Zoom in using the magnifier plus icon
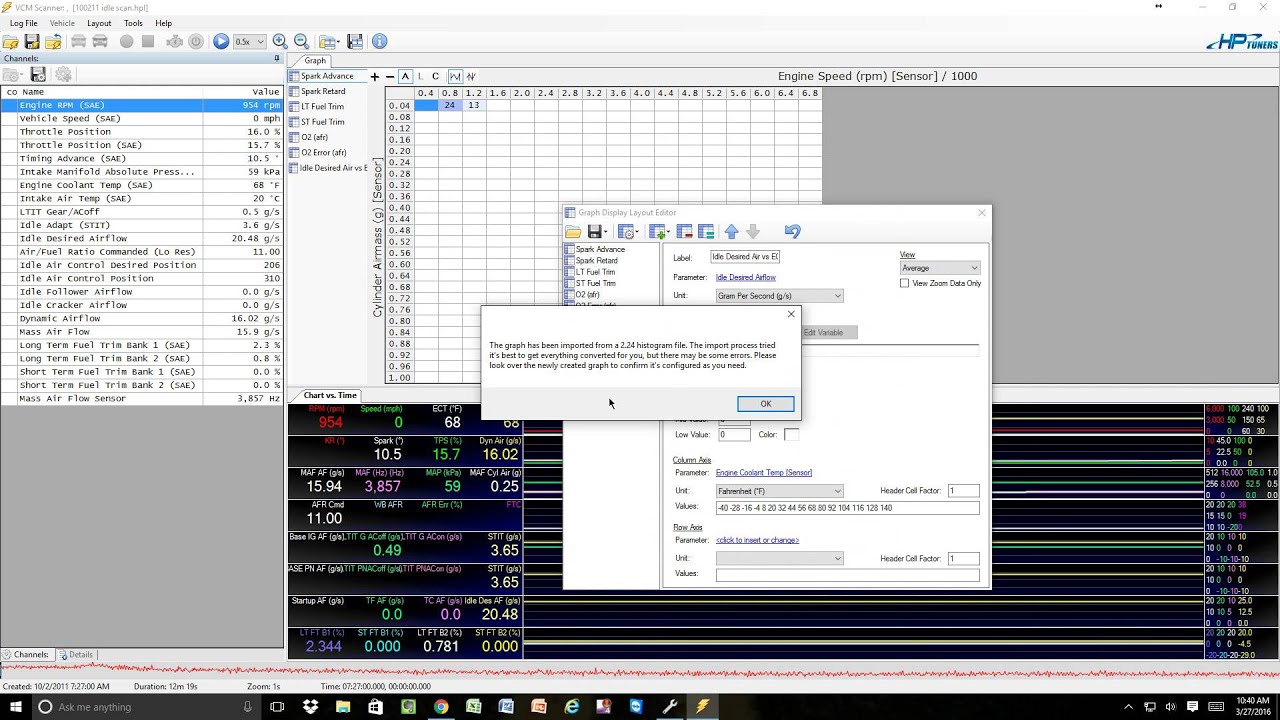Screen dimensions: 1280x720 point(280,42)
